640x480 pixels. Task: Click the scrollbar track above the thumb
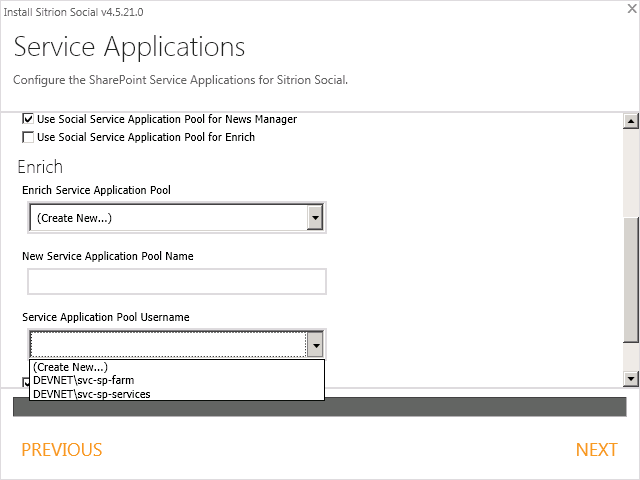(631, 170)
